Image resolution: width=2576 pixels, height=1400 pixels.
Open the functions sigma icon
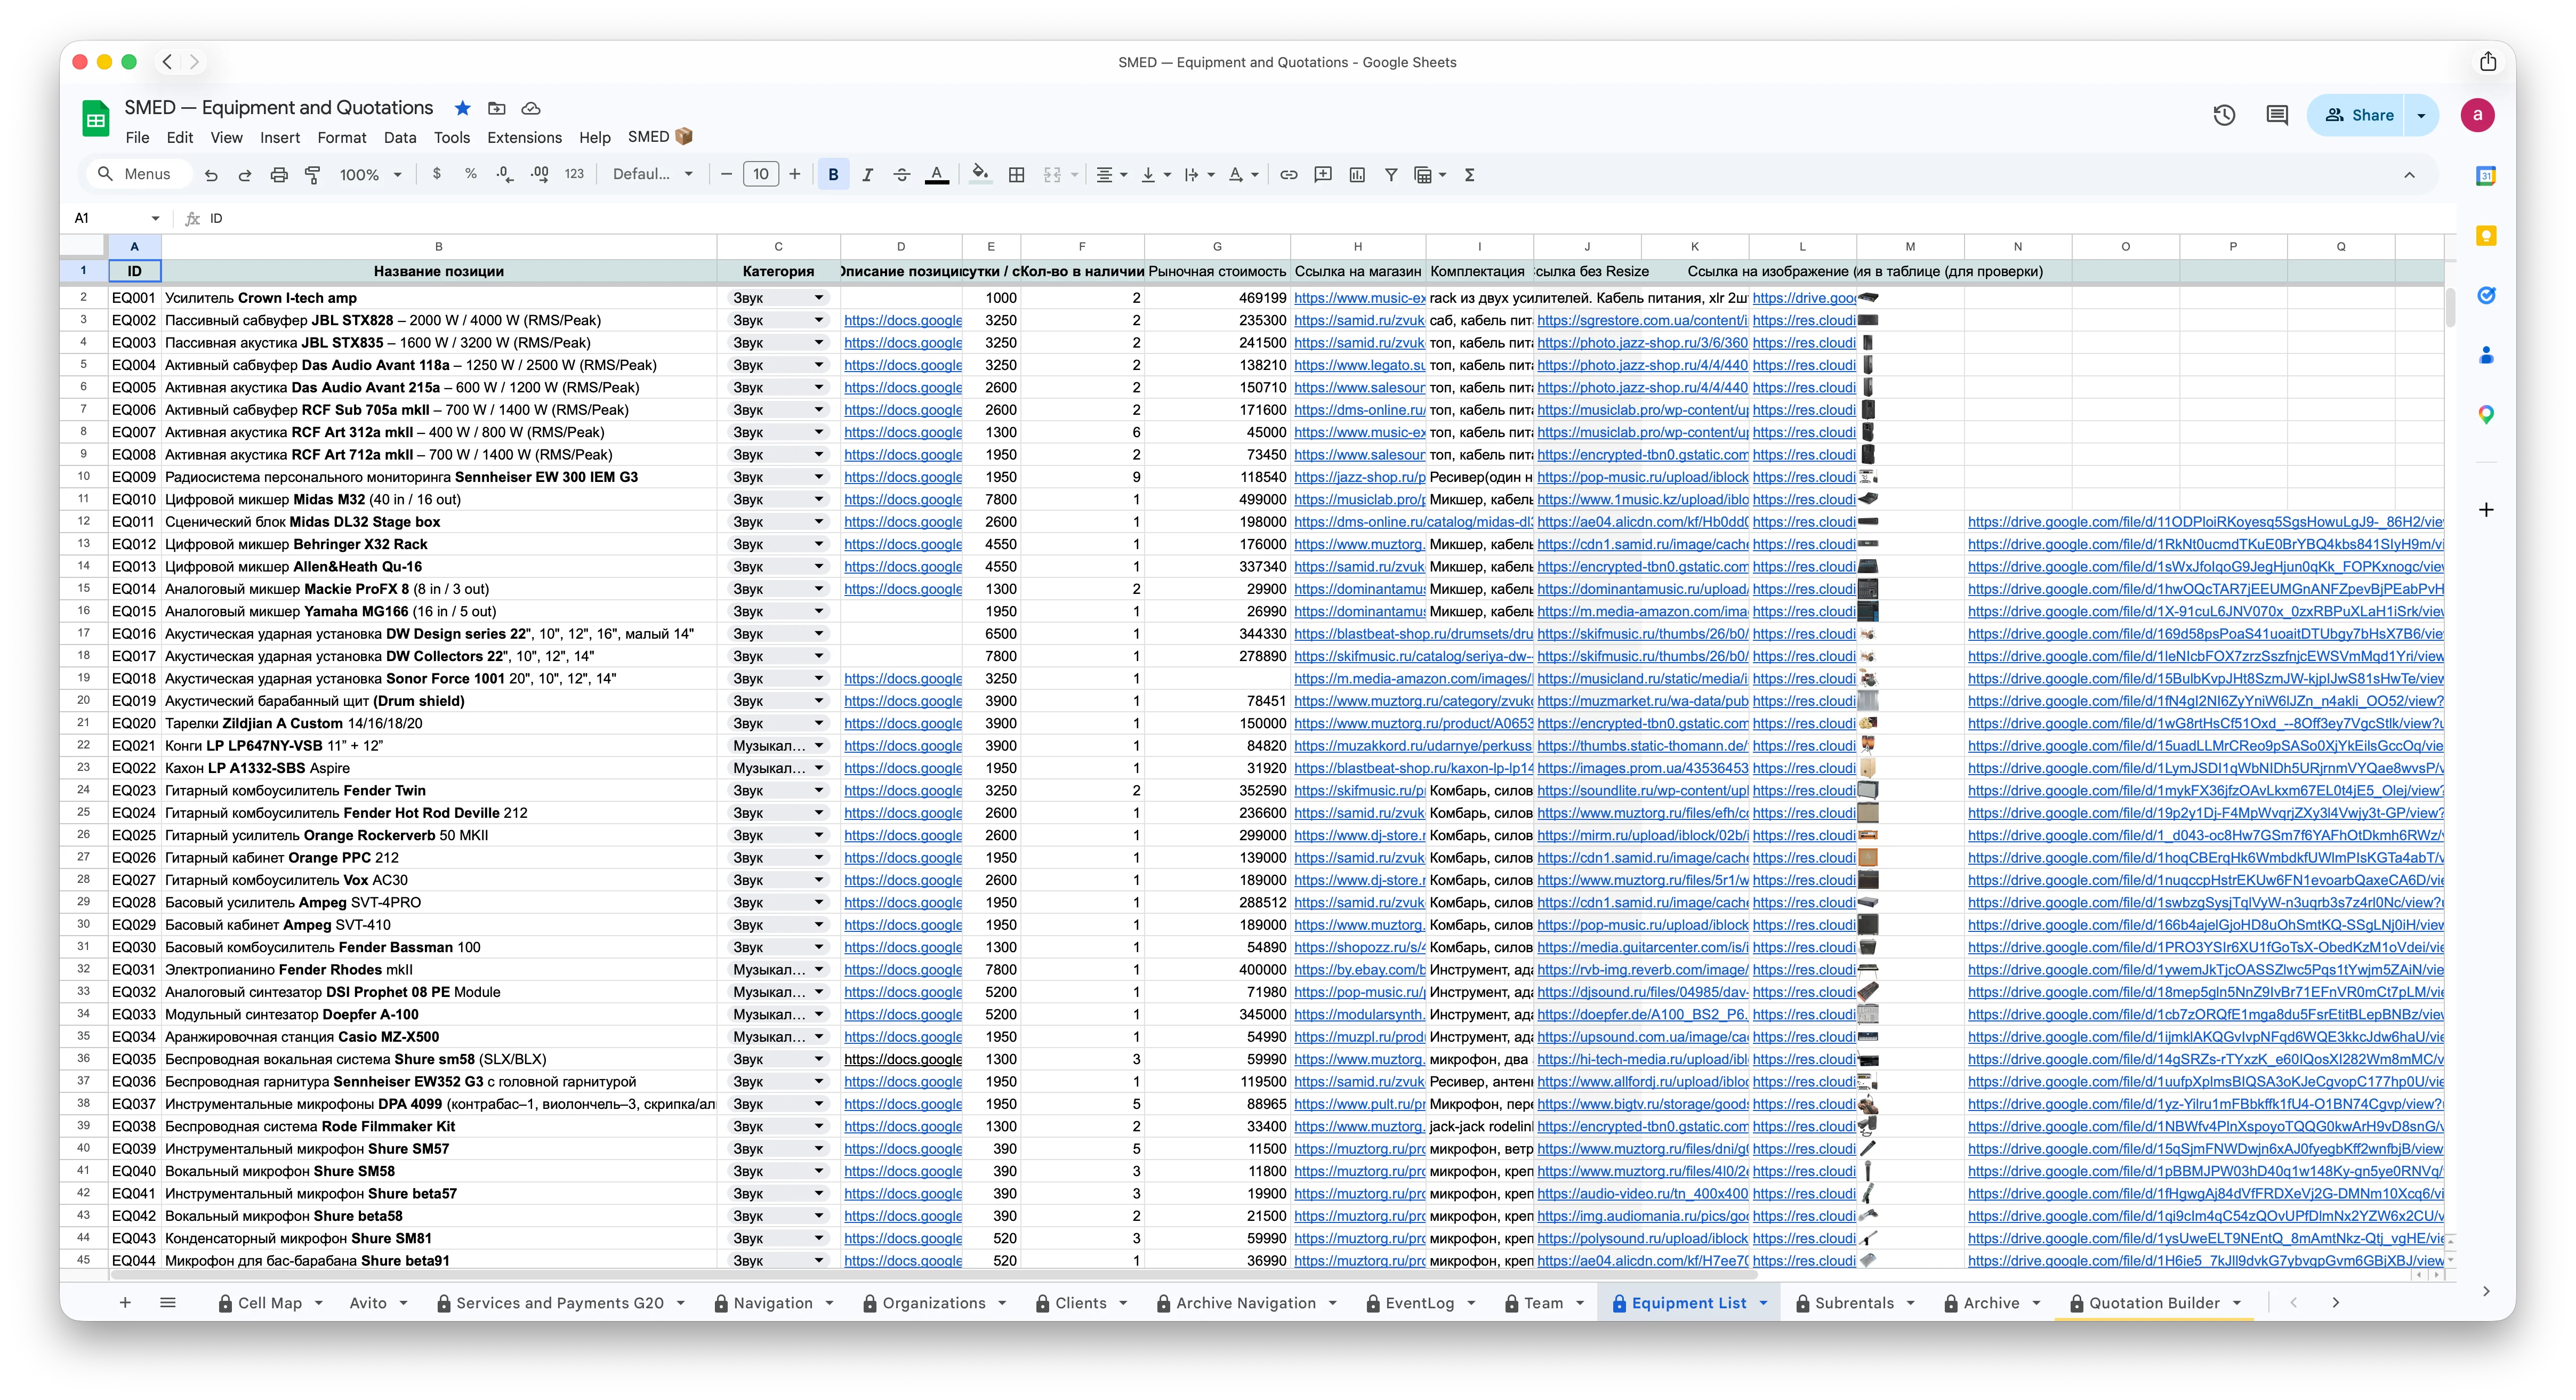(1469, 175)
